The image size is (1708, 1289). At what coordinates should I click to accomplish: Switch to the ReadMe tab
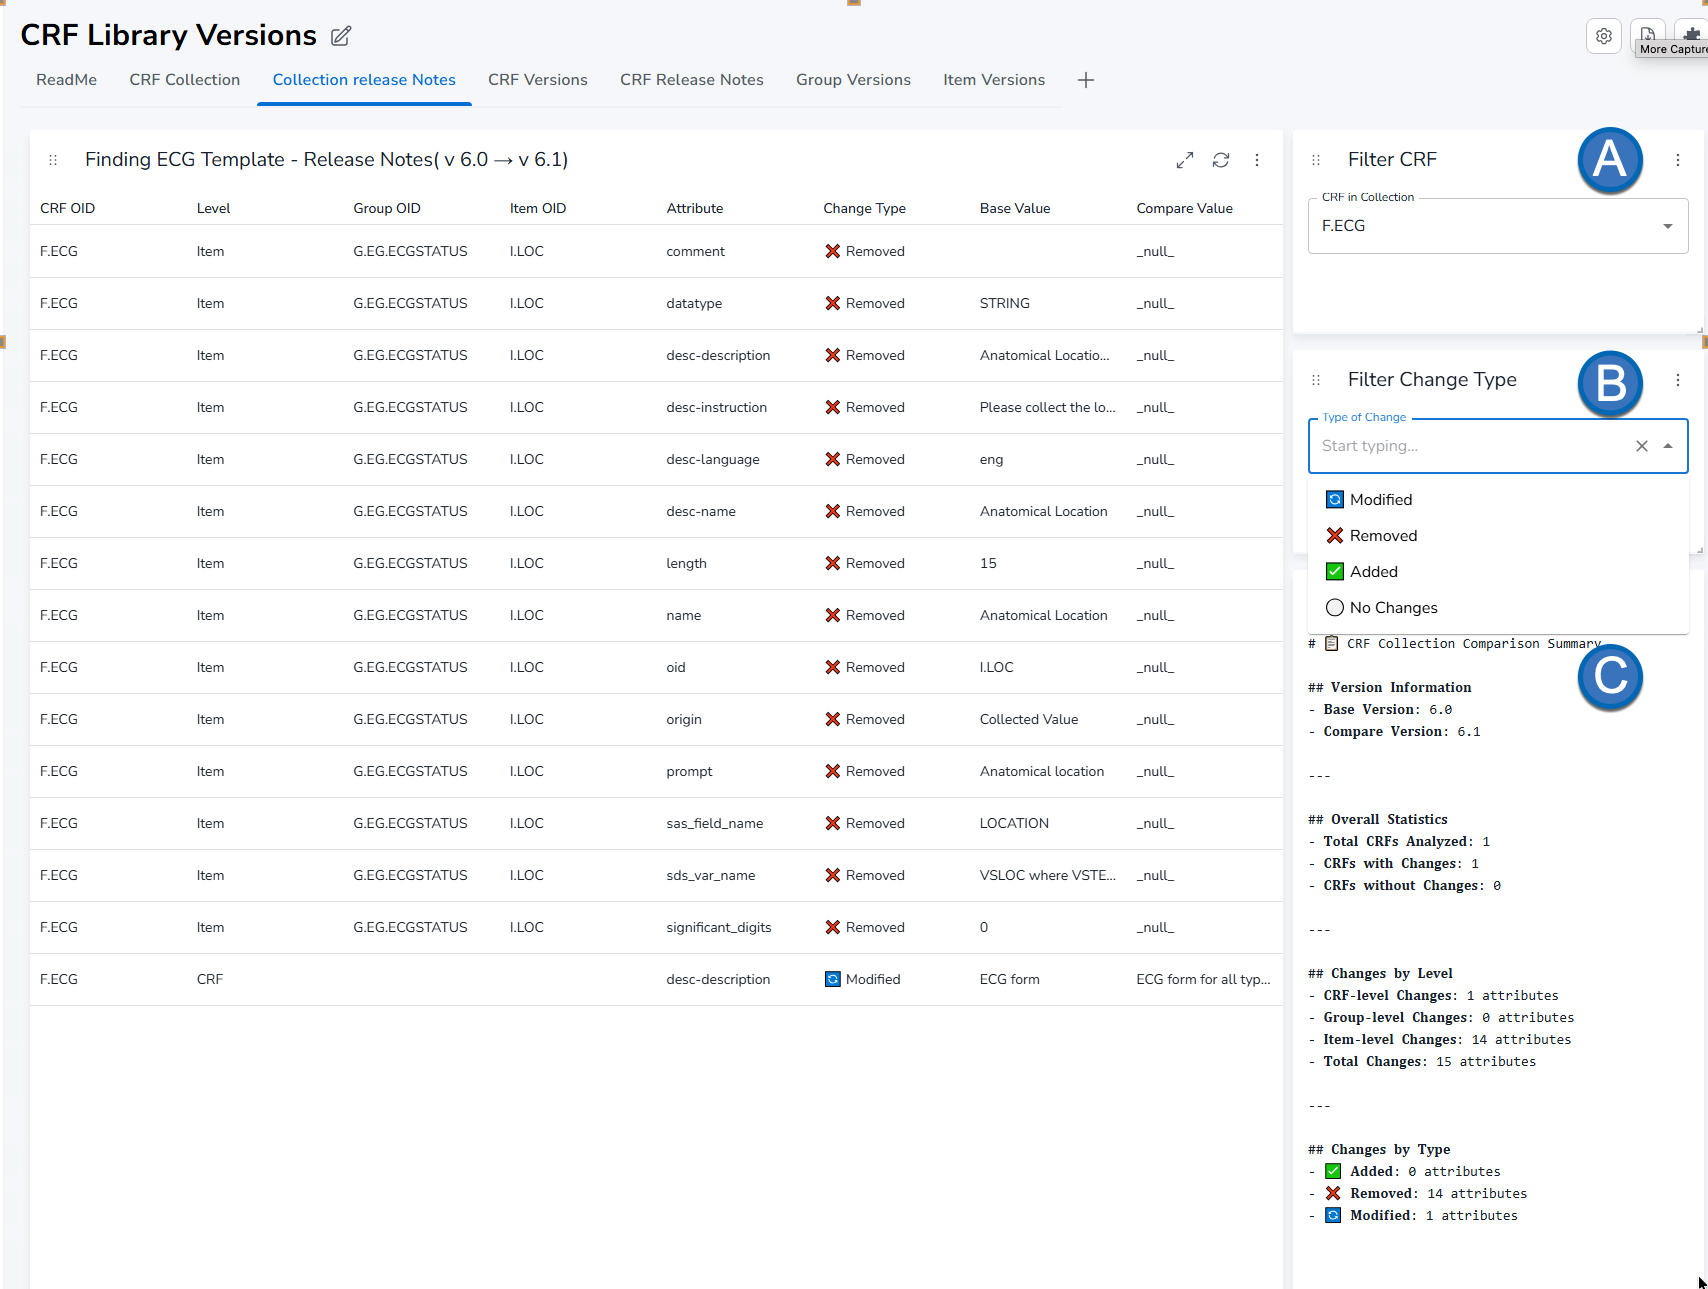[66, 80]
